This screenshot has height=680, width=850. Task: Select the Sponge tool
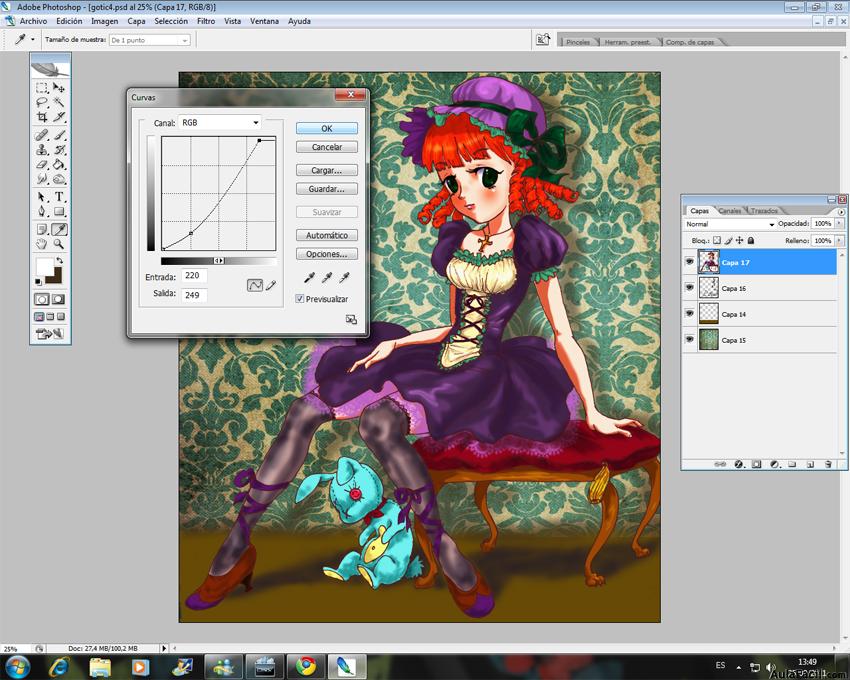coord(59,178)
